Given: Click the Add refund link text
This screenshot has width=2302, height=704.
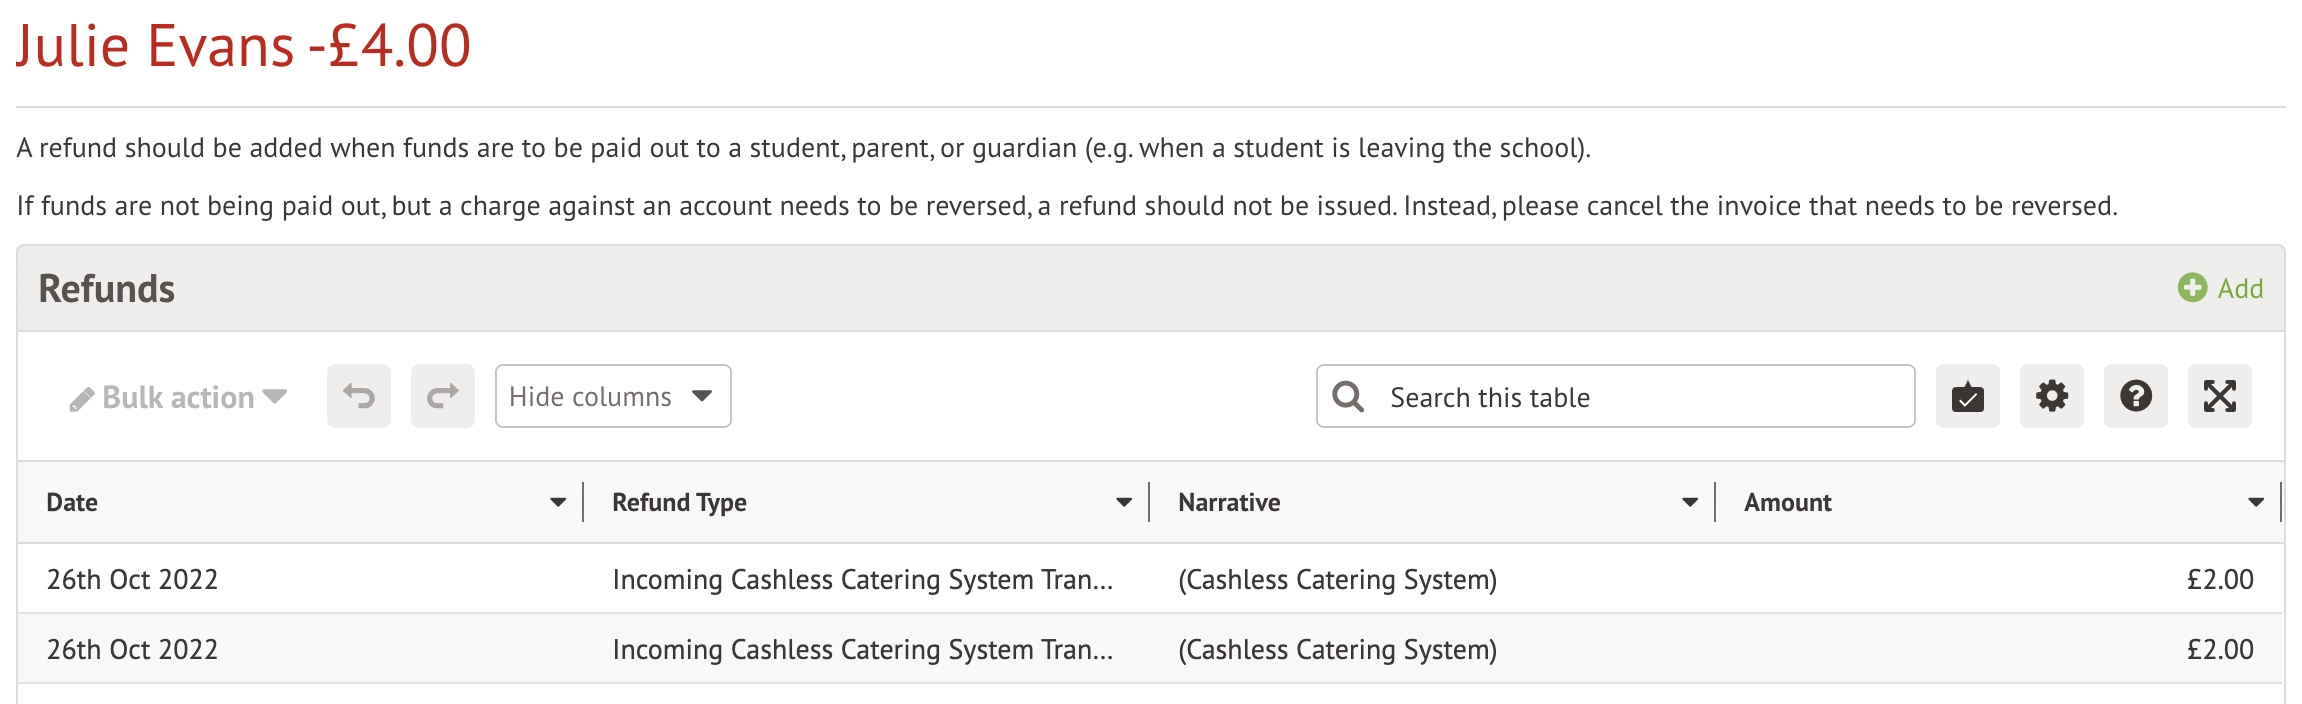Looking at the screenshot, I should (2240, 289).
